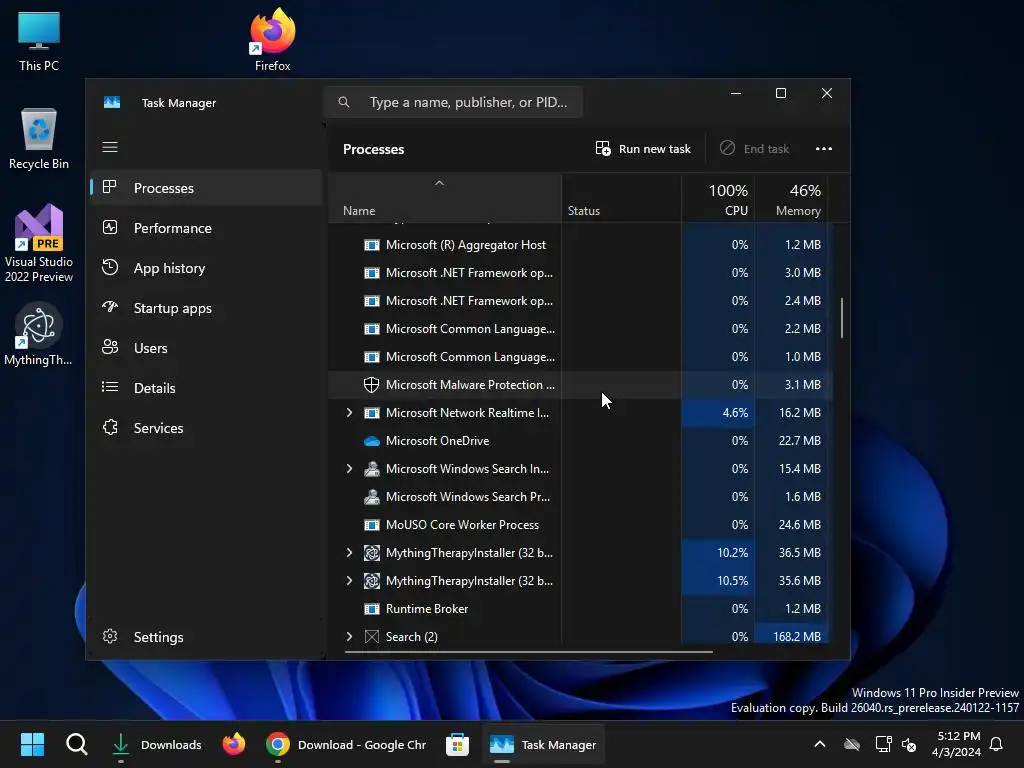Click the Performance graph icon in the sidebar

[x=110, y=227]
